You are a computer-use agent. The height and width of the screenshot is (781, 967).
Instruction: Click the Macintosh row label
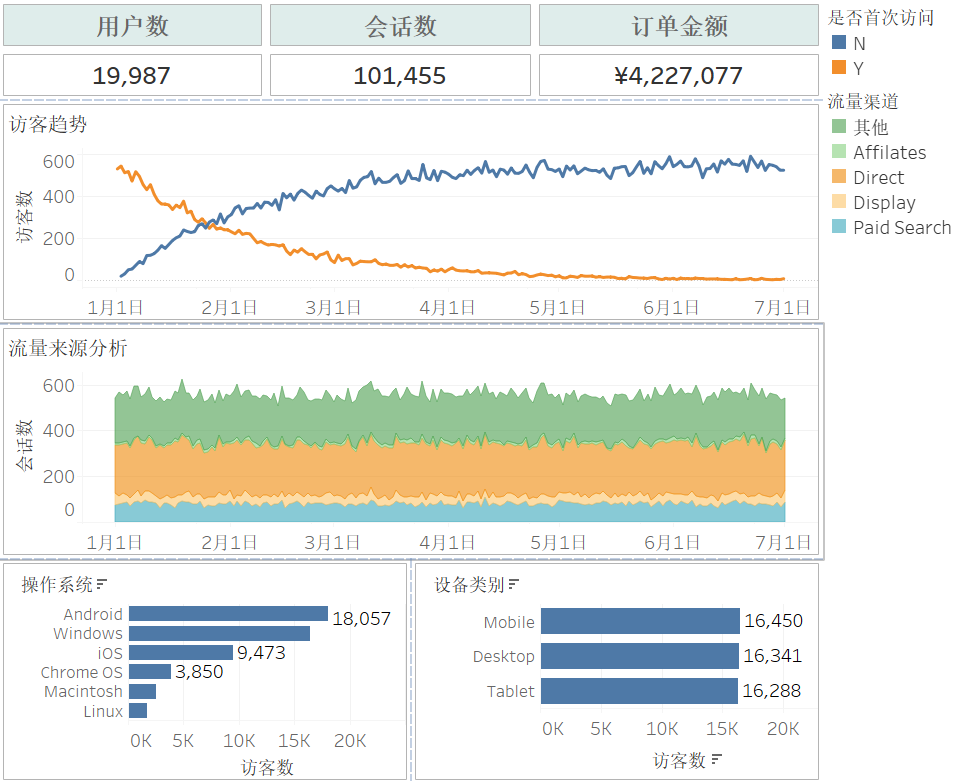click(83, 692)
